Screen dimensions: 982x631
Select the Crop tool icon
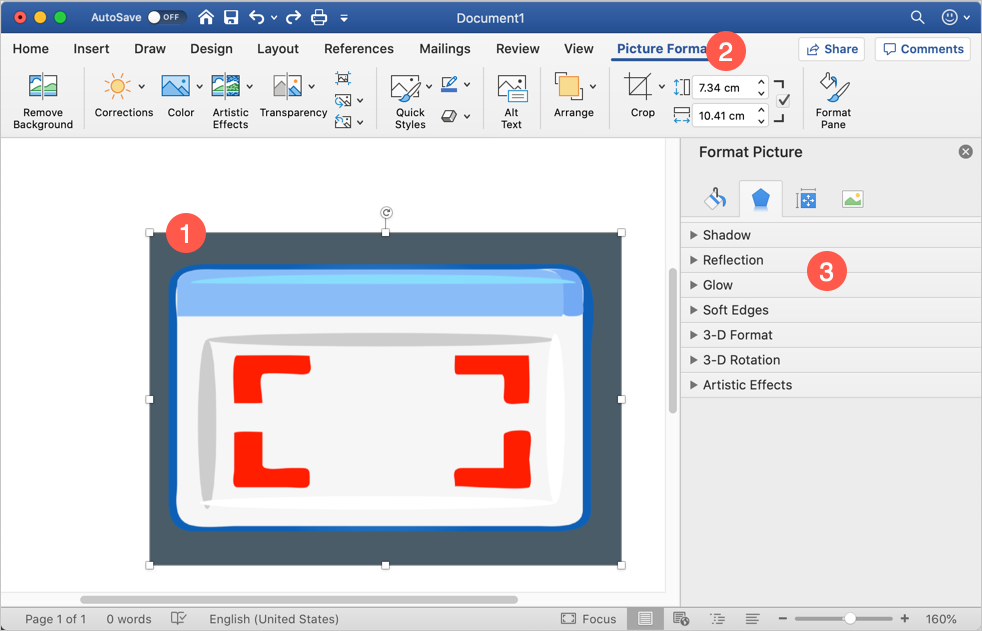pyautogui.click(x=637, y=86)
